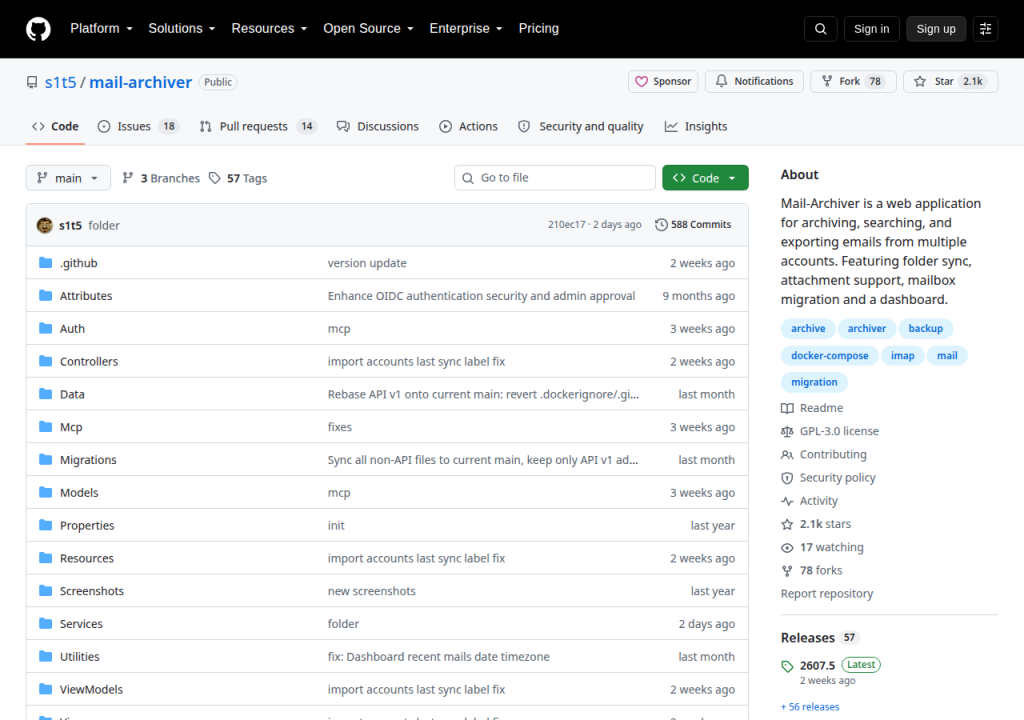Open the GPL-3.0 license link
Viewport: 1024px width, 720px height.
coord(830,431)
